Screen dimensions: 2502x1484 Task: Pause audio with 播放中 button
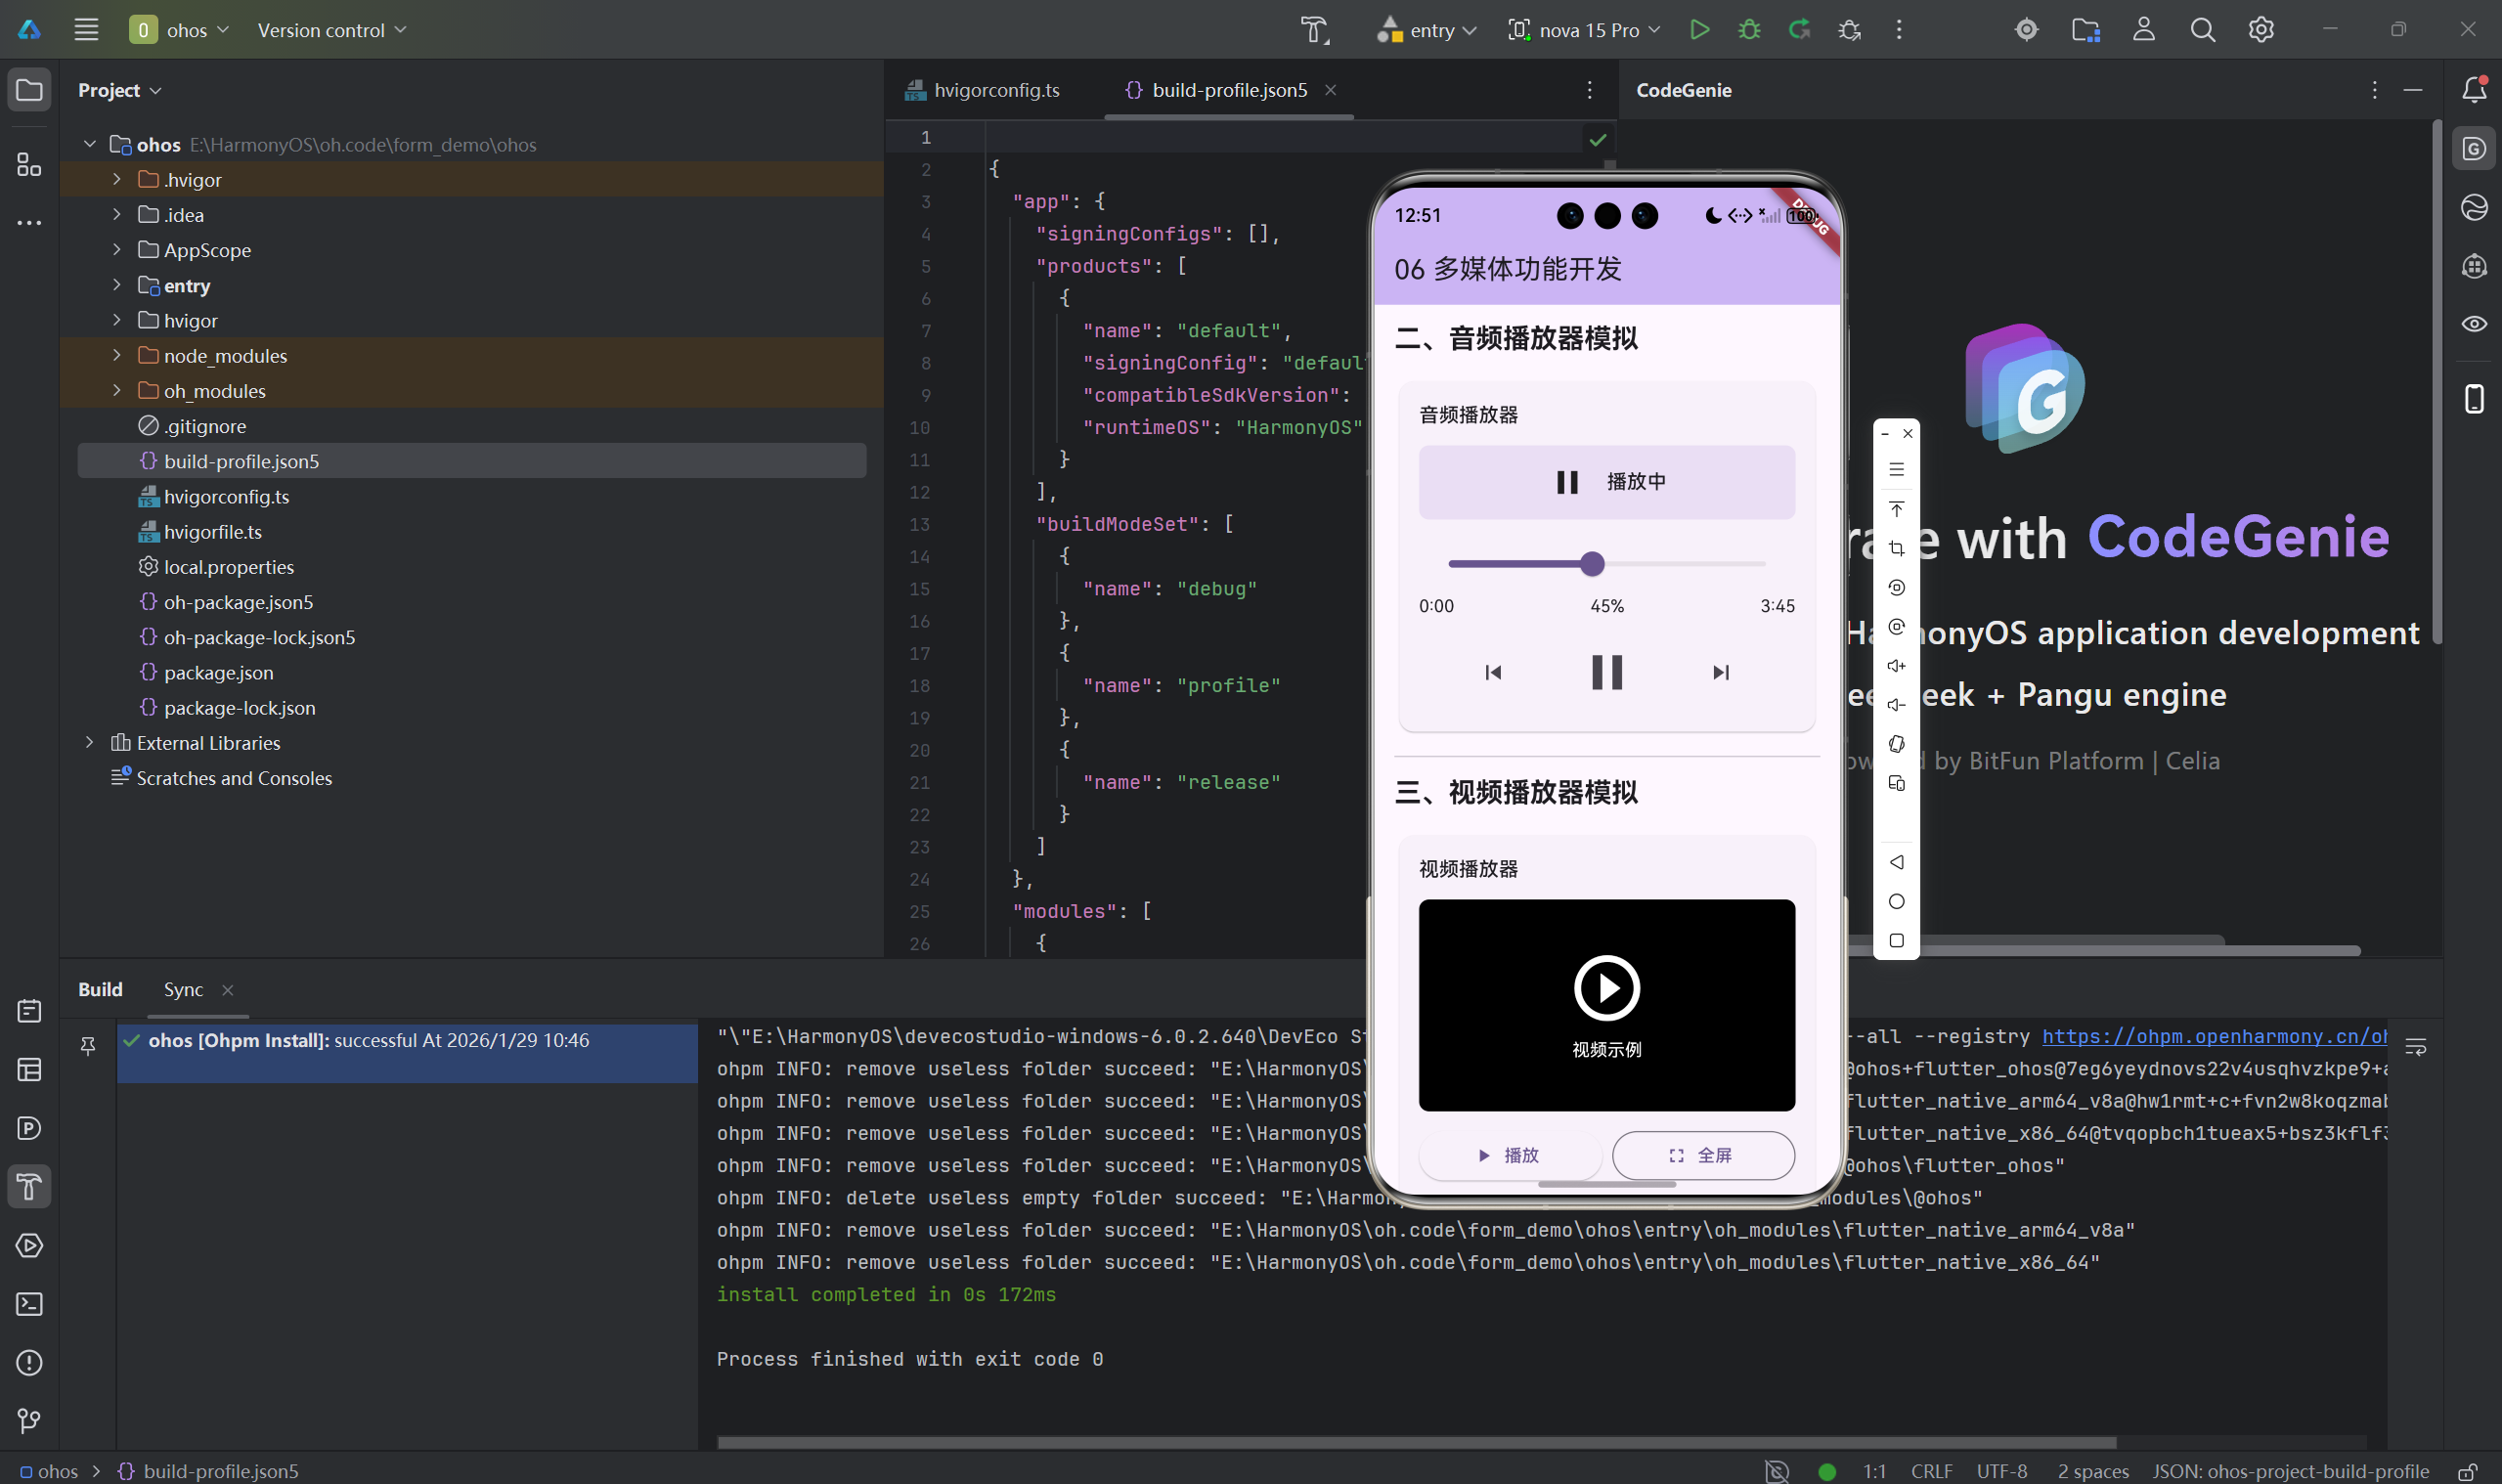(1606, 482)
